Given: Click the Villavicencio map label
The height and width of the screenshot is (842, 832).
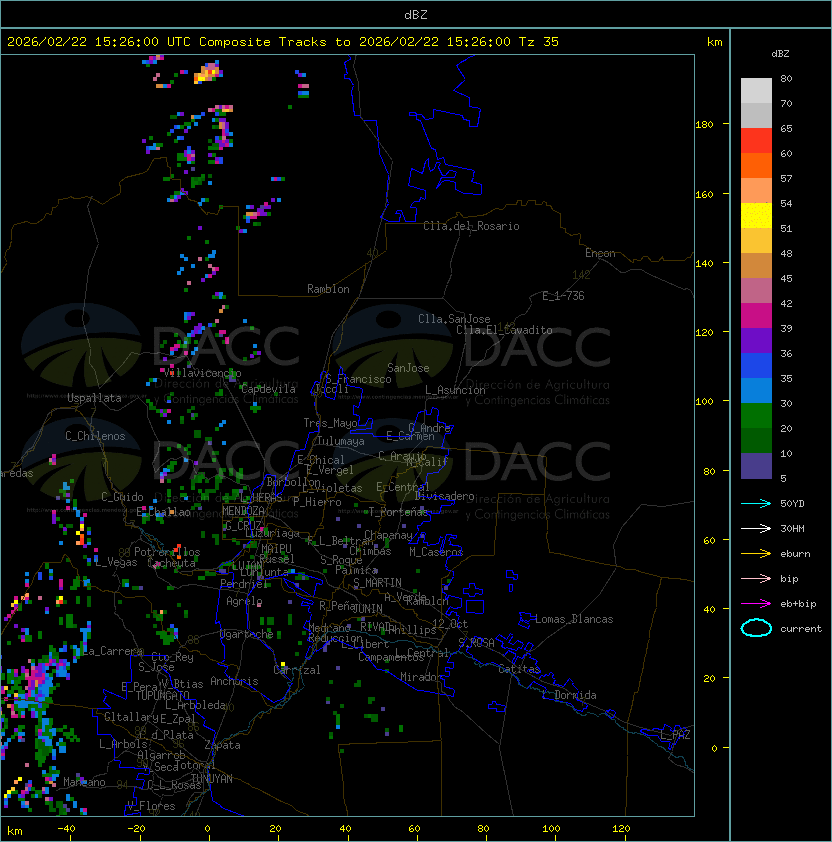Looking at the screenshot, I should click(x=202, y=373).
